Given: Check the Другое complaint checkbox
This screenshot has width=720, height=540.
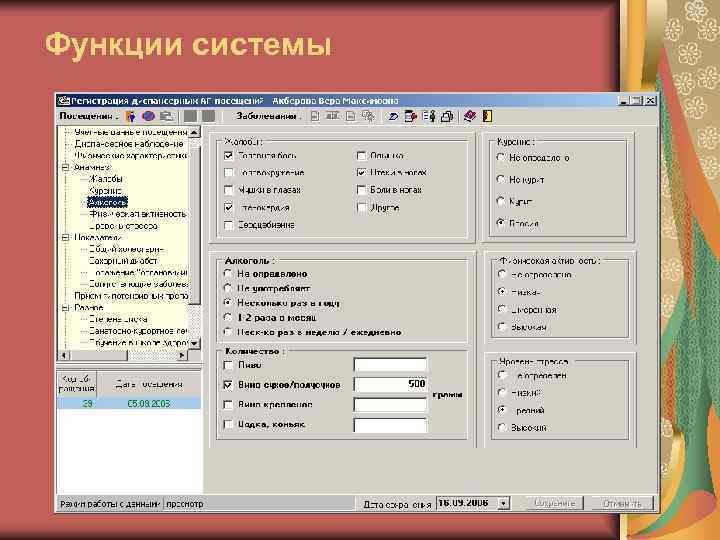Looking at the screenshot, I should click(x=361, y=208).
